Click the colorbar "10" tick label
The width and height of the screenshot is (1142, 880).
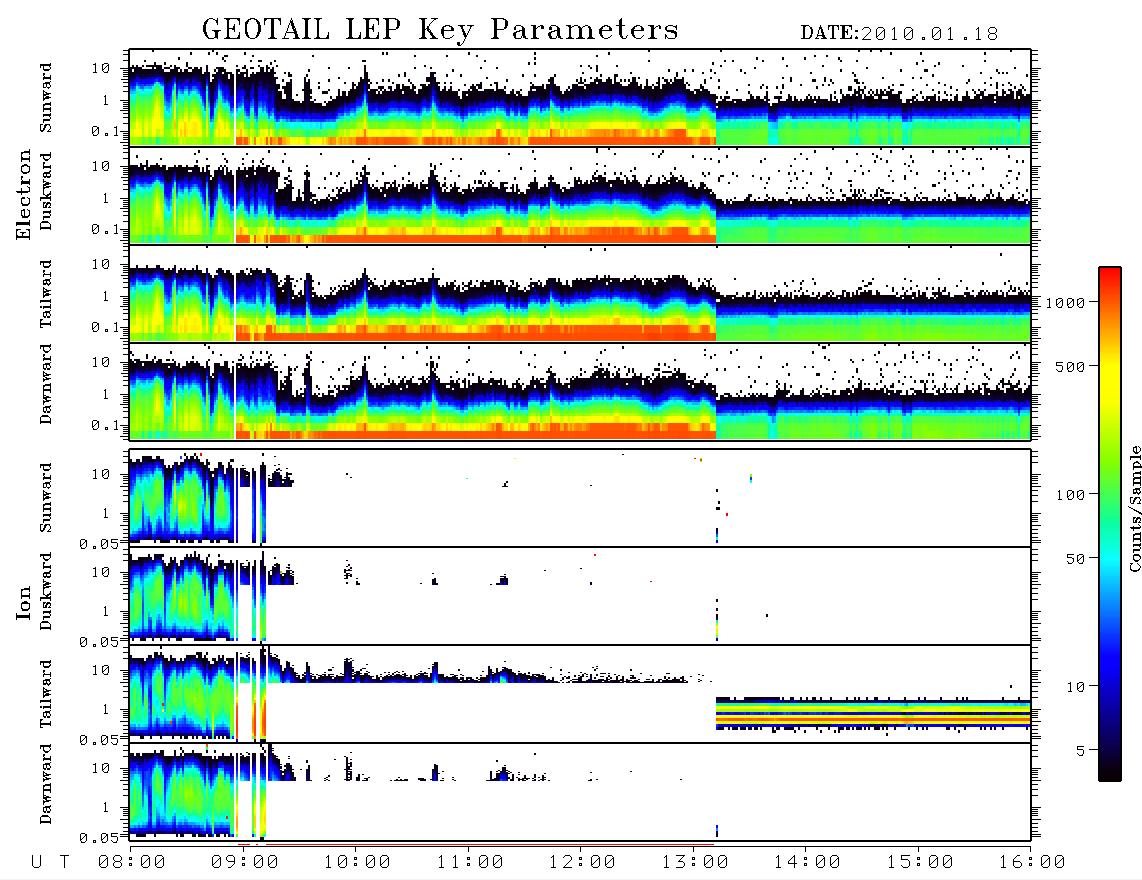click(1076, 687)
